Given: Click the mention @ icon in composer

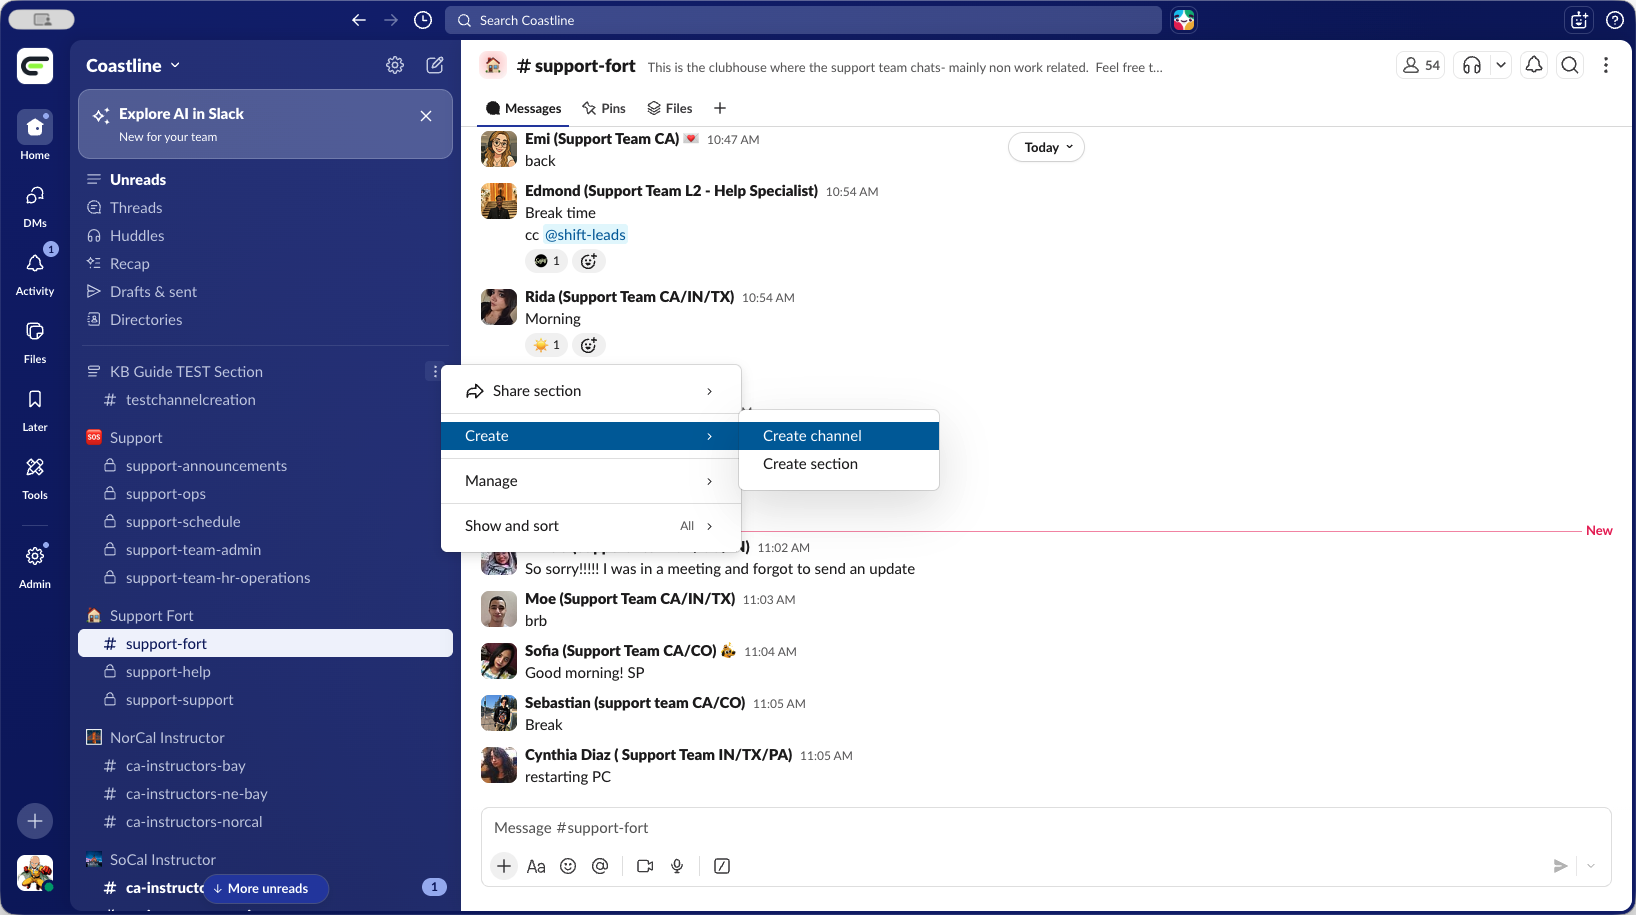Looking at the screenshot, I should tap(600, 866).
